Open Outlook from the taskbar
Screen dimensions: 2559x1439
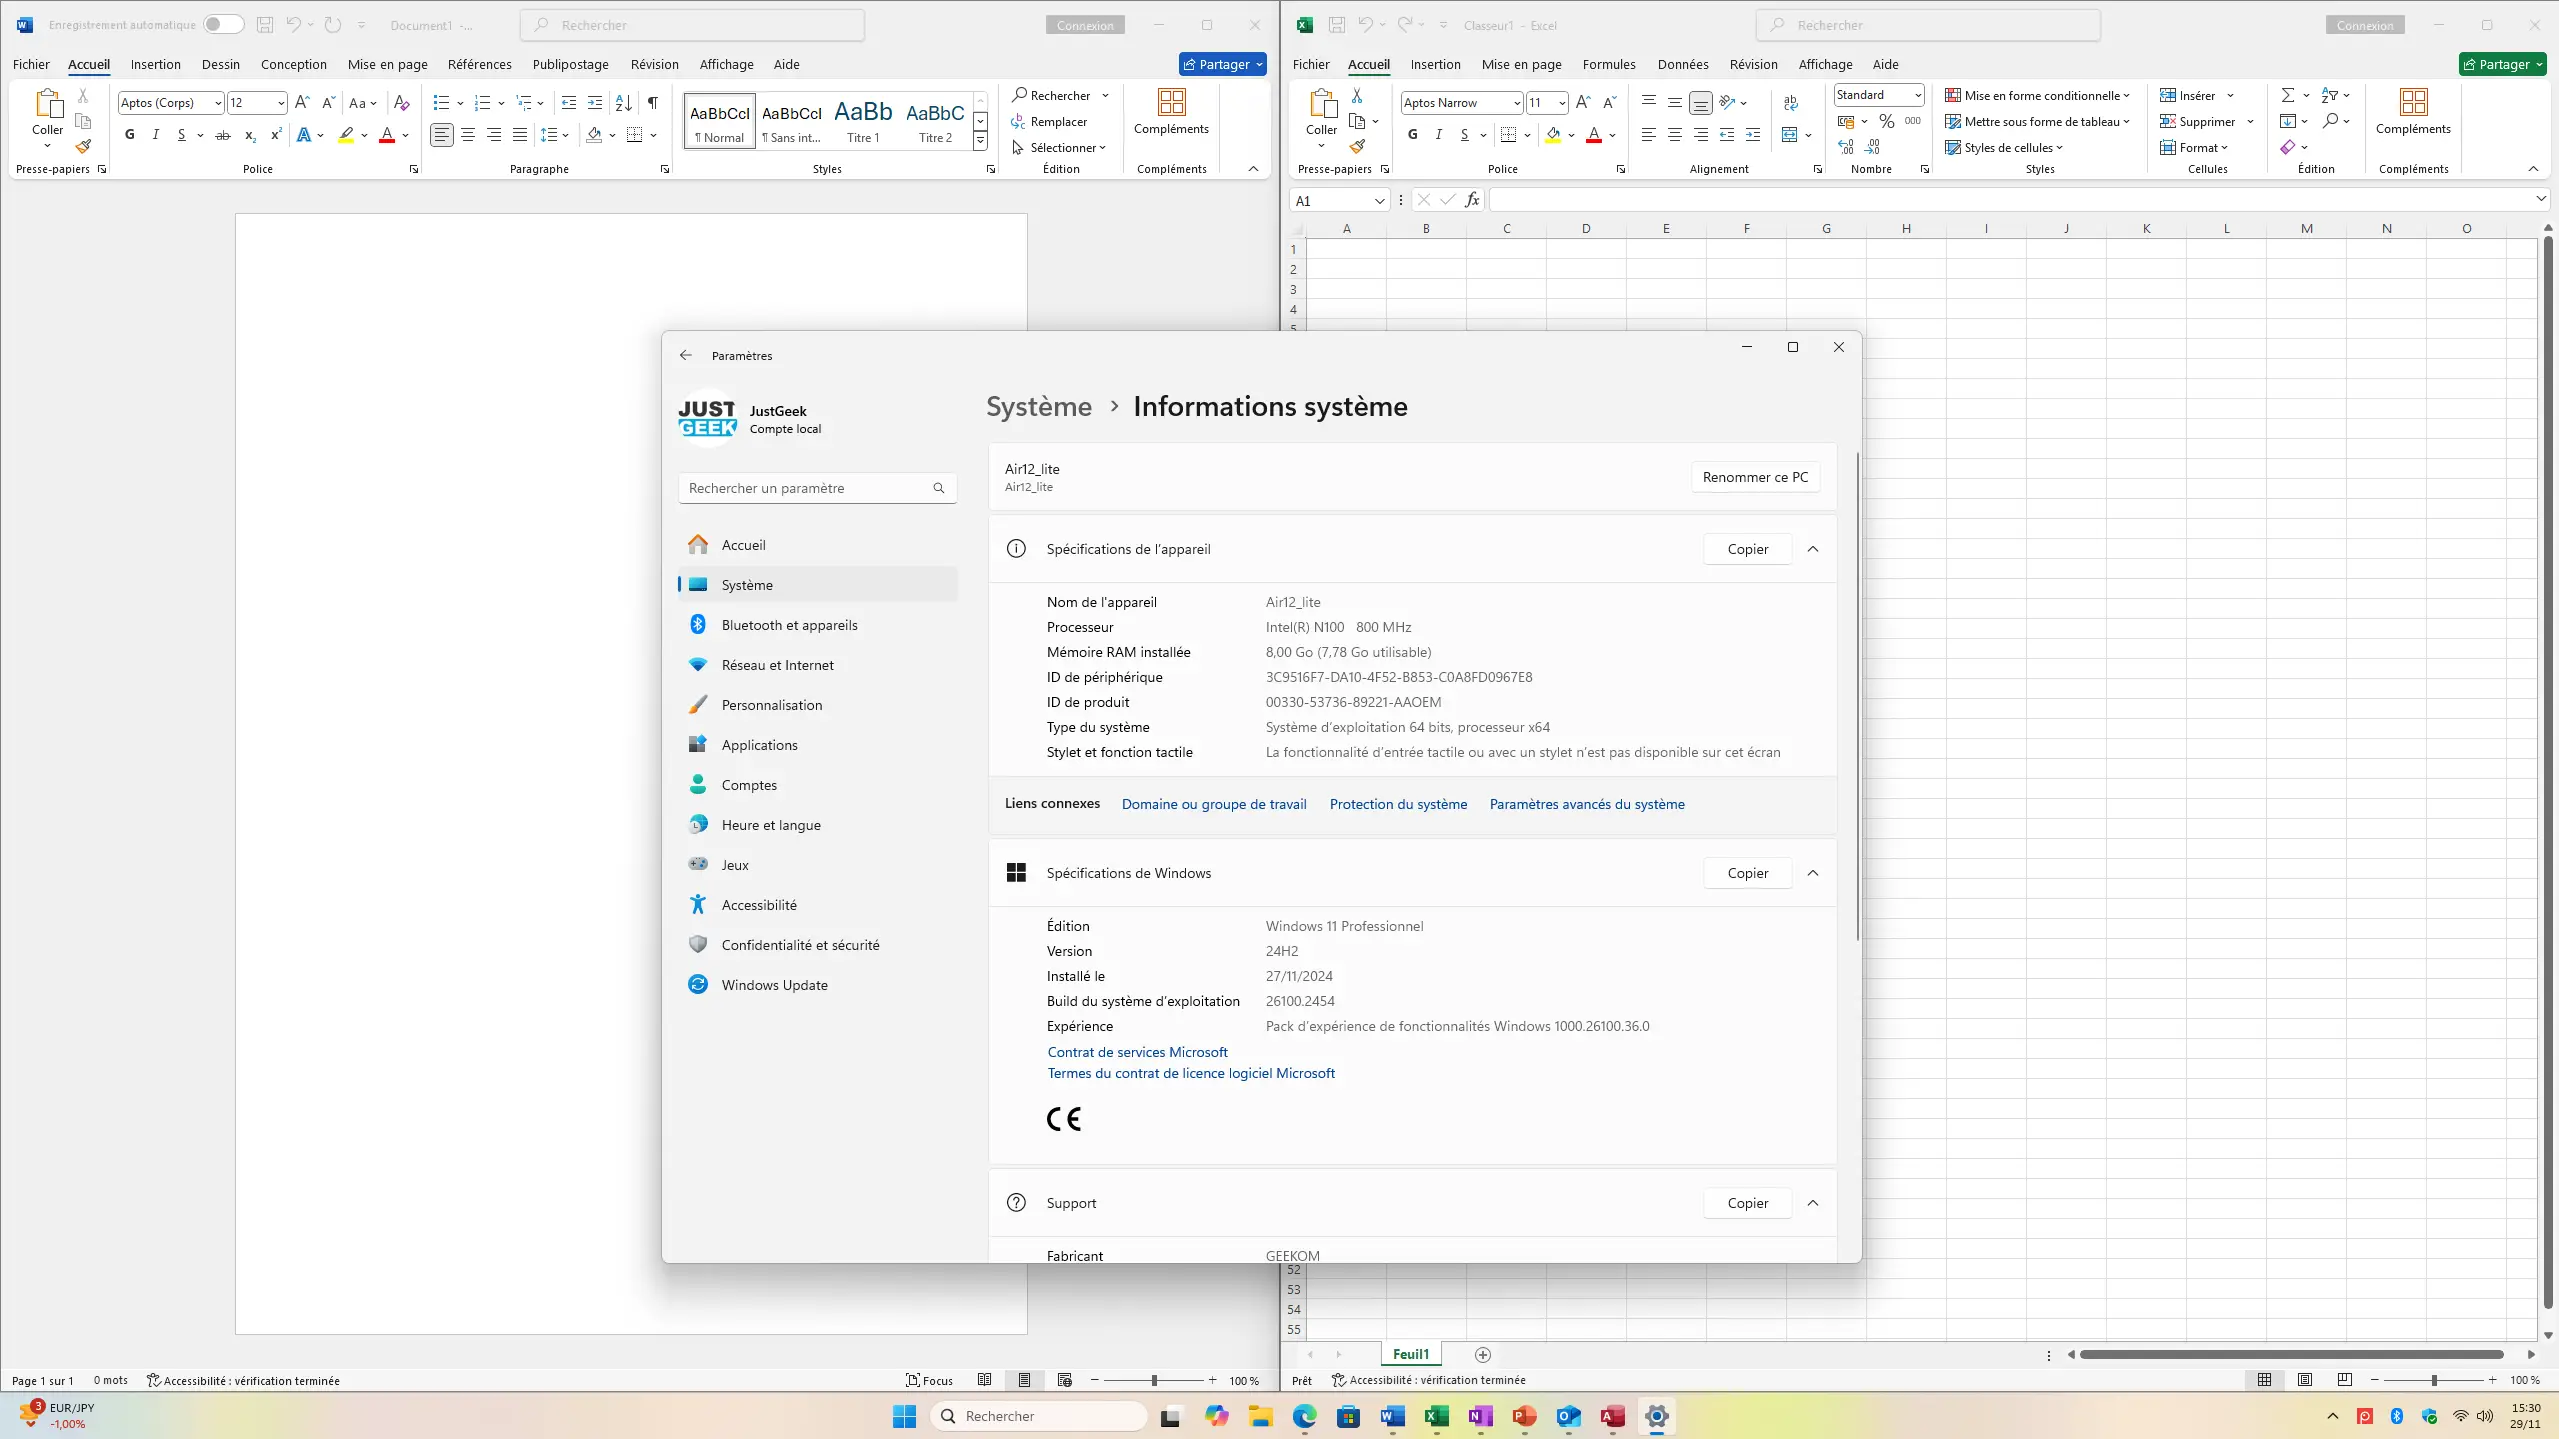coord(1568,1416)
